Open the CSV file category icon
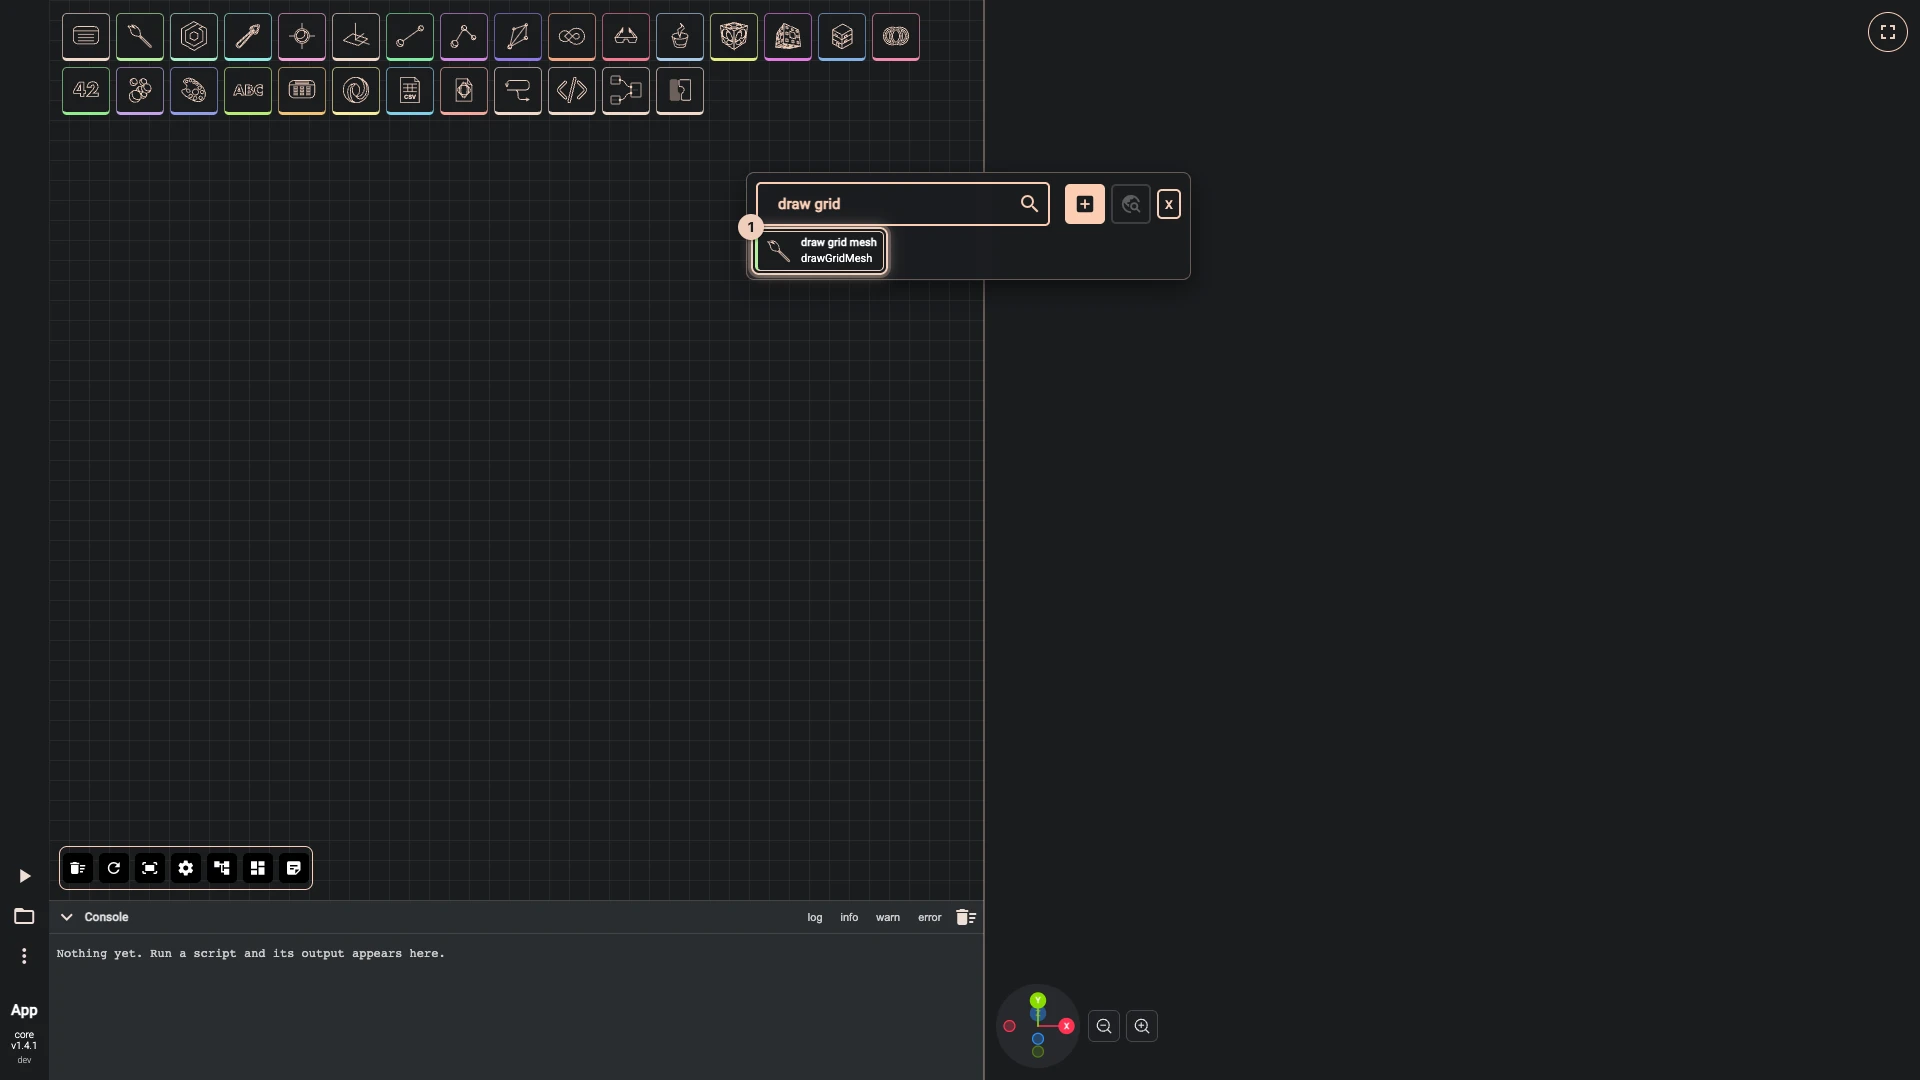The image size is (1920, 1080). [410, 91]
